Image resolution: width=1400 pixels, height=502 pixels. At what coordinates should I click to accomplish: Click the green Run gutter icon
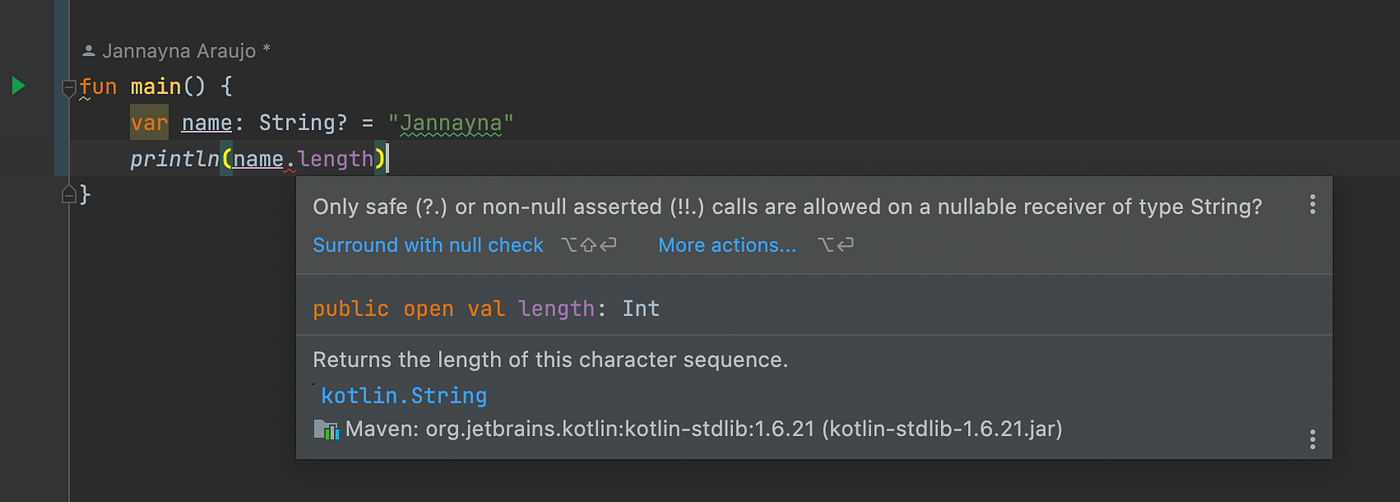pyautogui.click(x=18, y=86)
